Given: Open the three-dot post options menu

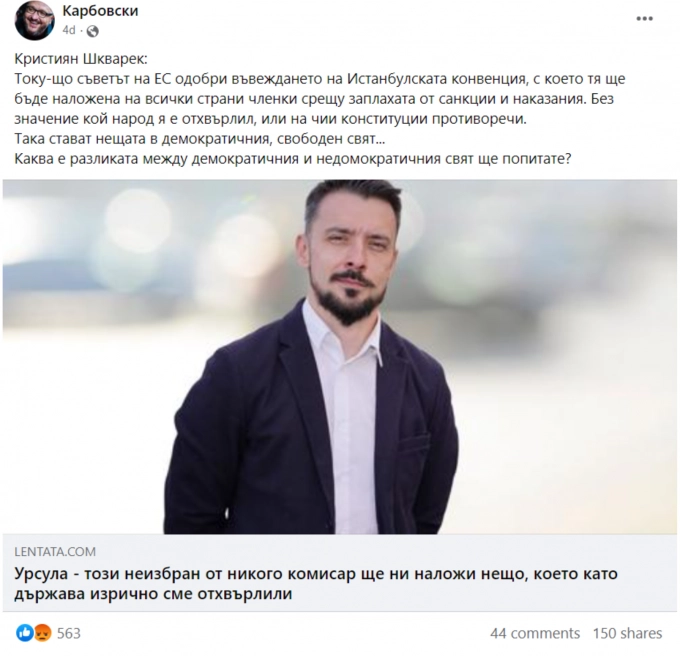Looking at the screenshot, I should (644, 19).
